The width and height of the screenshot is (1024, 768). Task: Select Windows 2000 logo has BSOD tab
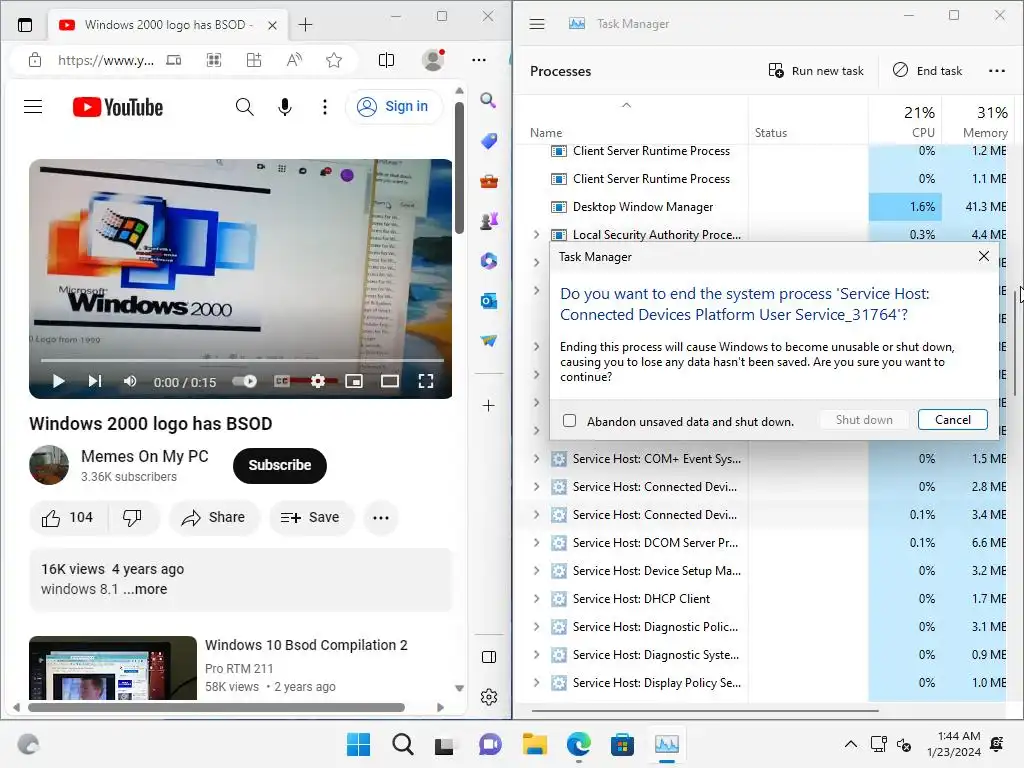click(167, 25)
